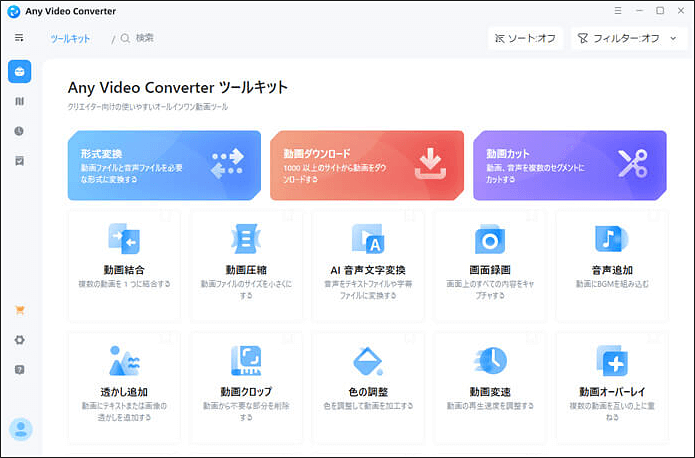
Task: Click the 音声追加 music note icon
Action: point(612,239)
